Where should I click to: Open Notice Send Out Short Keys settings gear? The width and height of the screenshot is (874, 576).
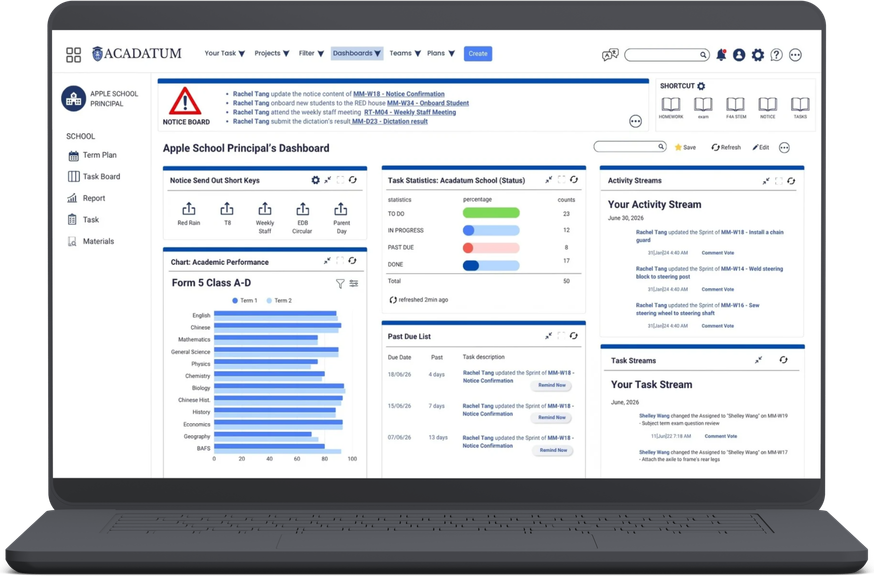pyautogui.click(x=315, y=180)
